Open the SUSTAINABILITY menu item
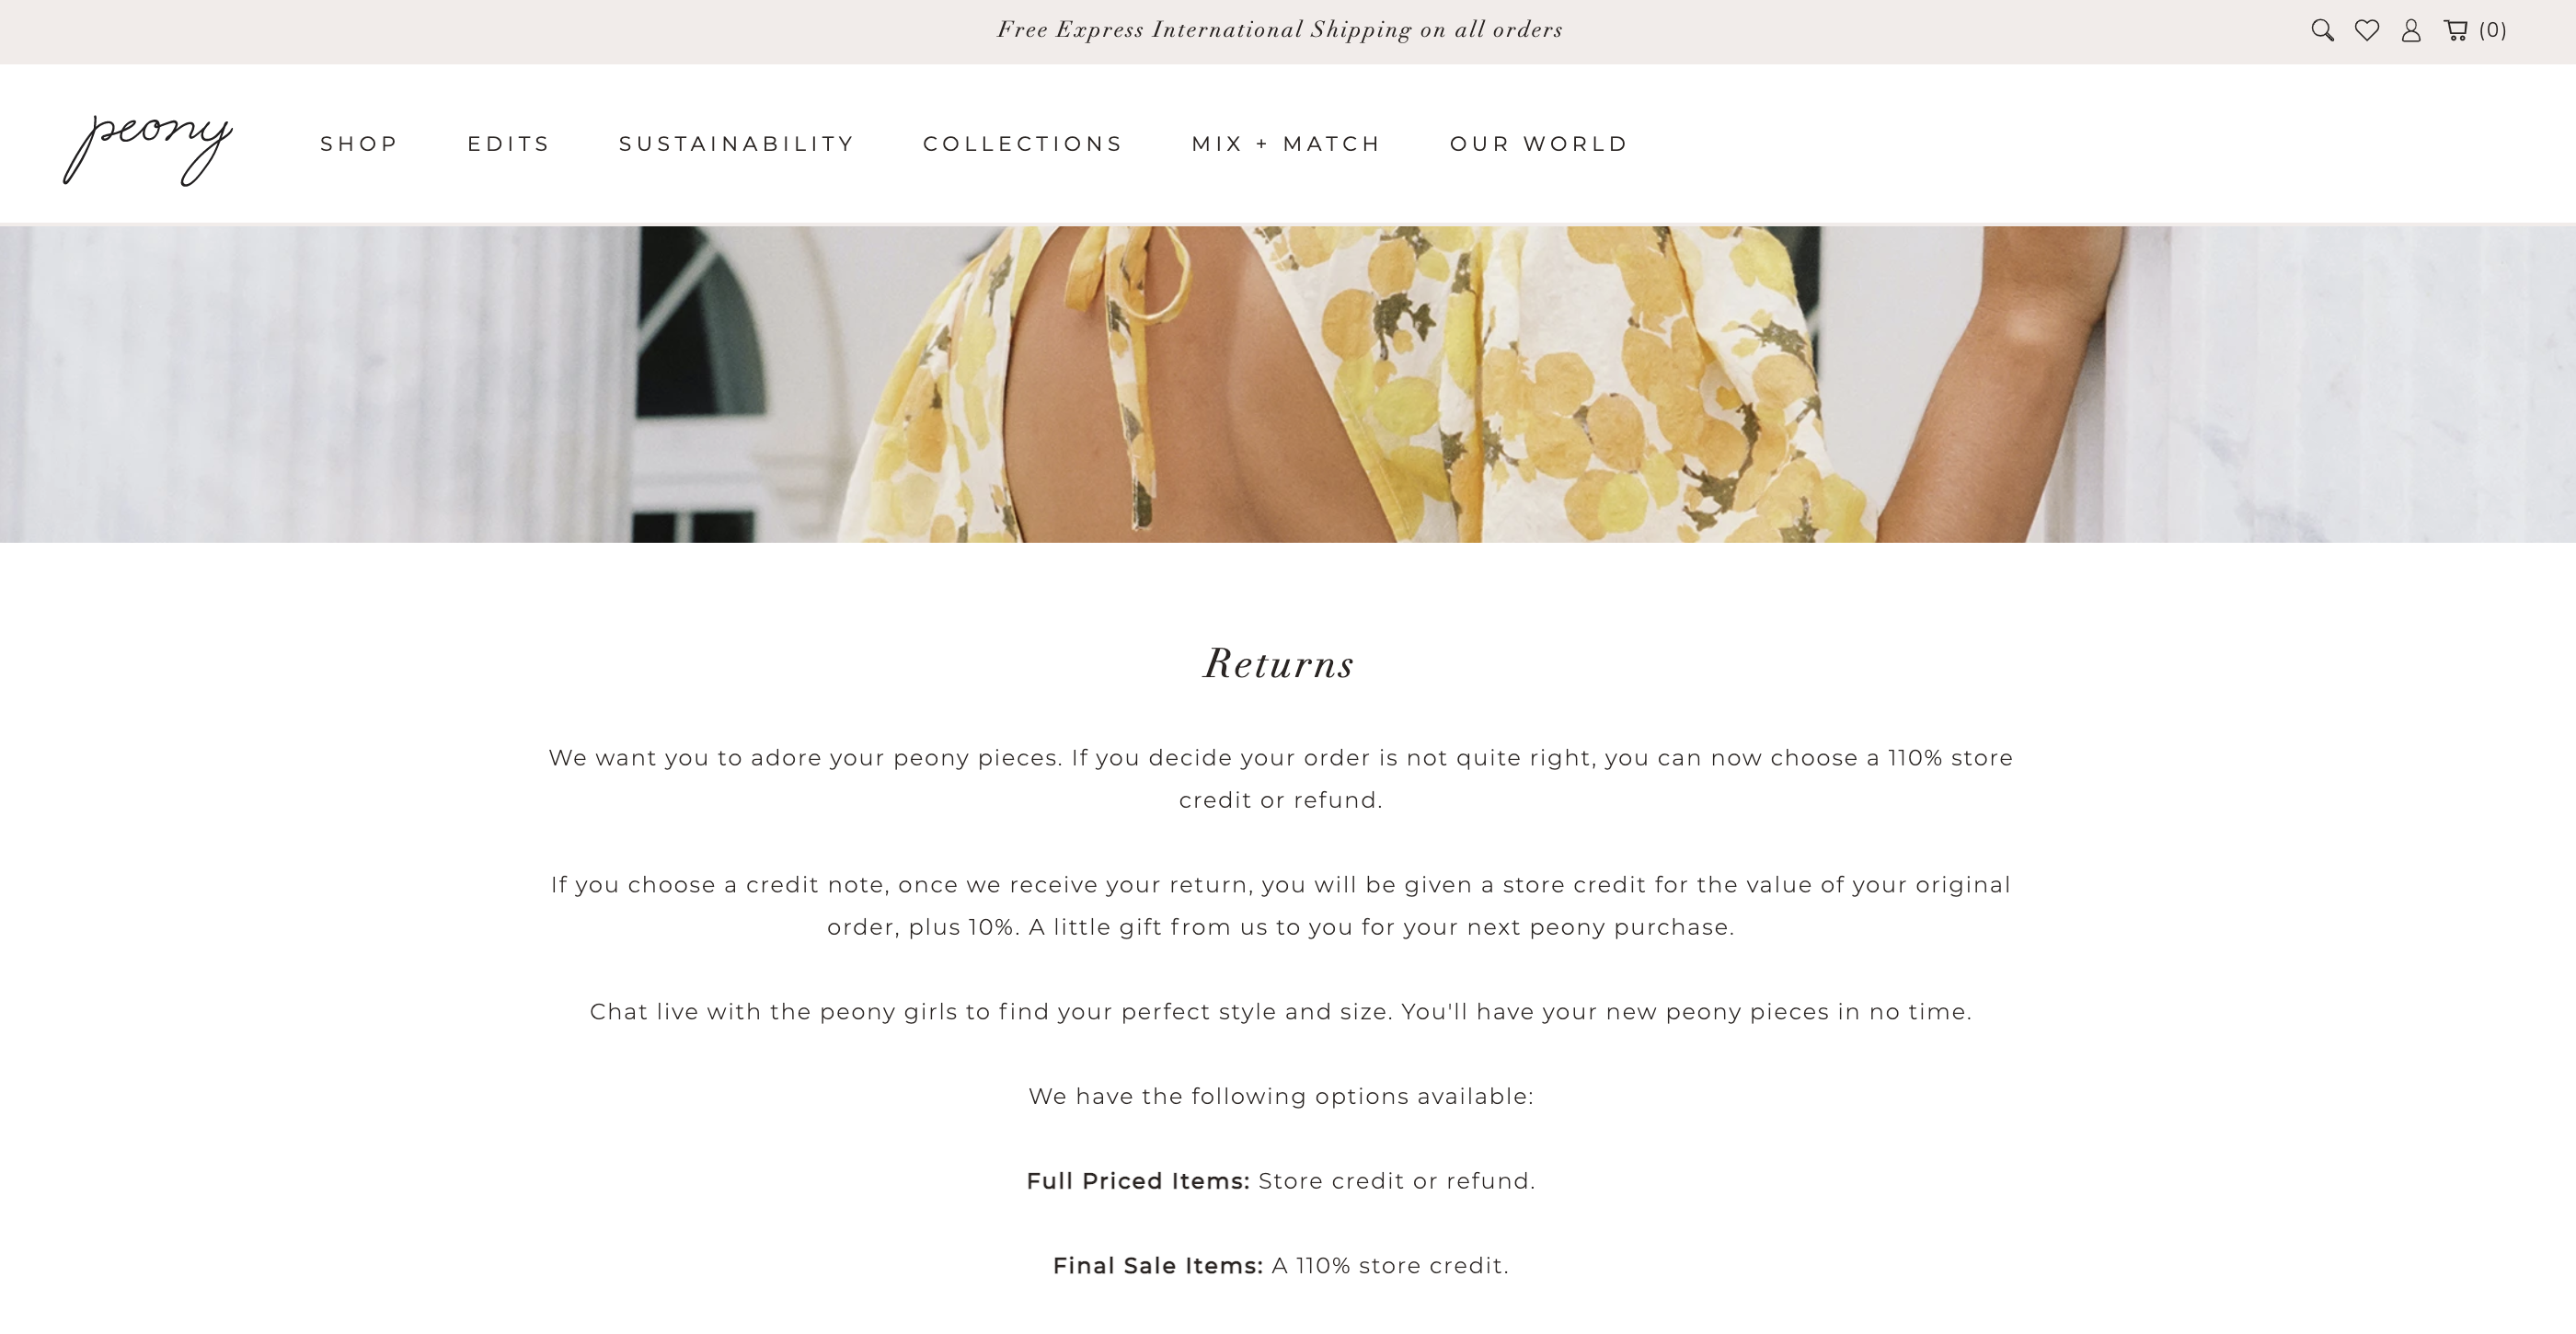2576x1334 pixels. click(737, 144)
